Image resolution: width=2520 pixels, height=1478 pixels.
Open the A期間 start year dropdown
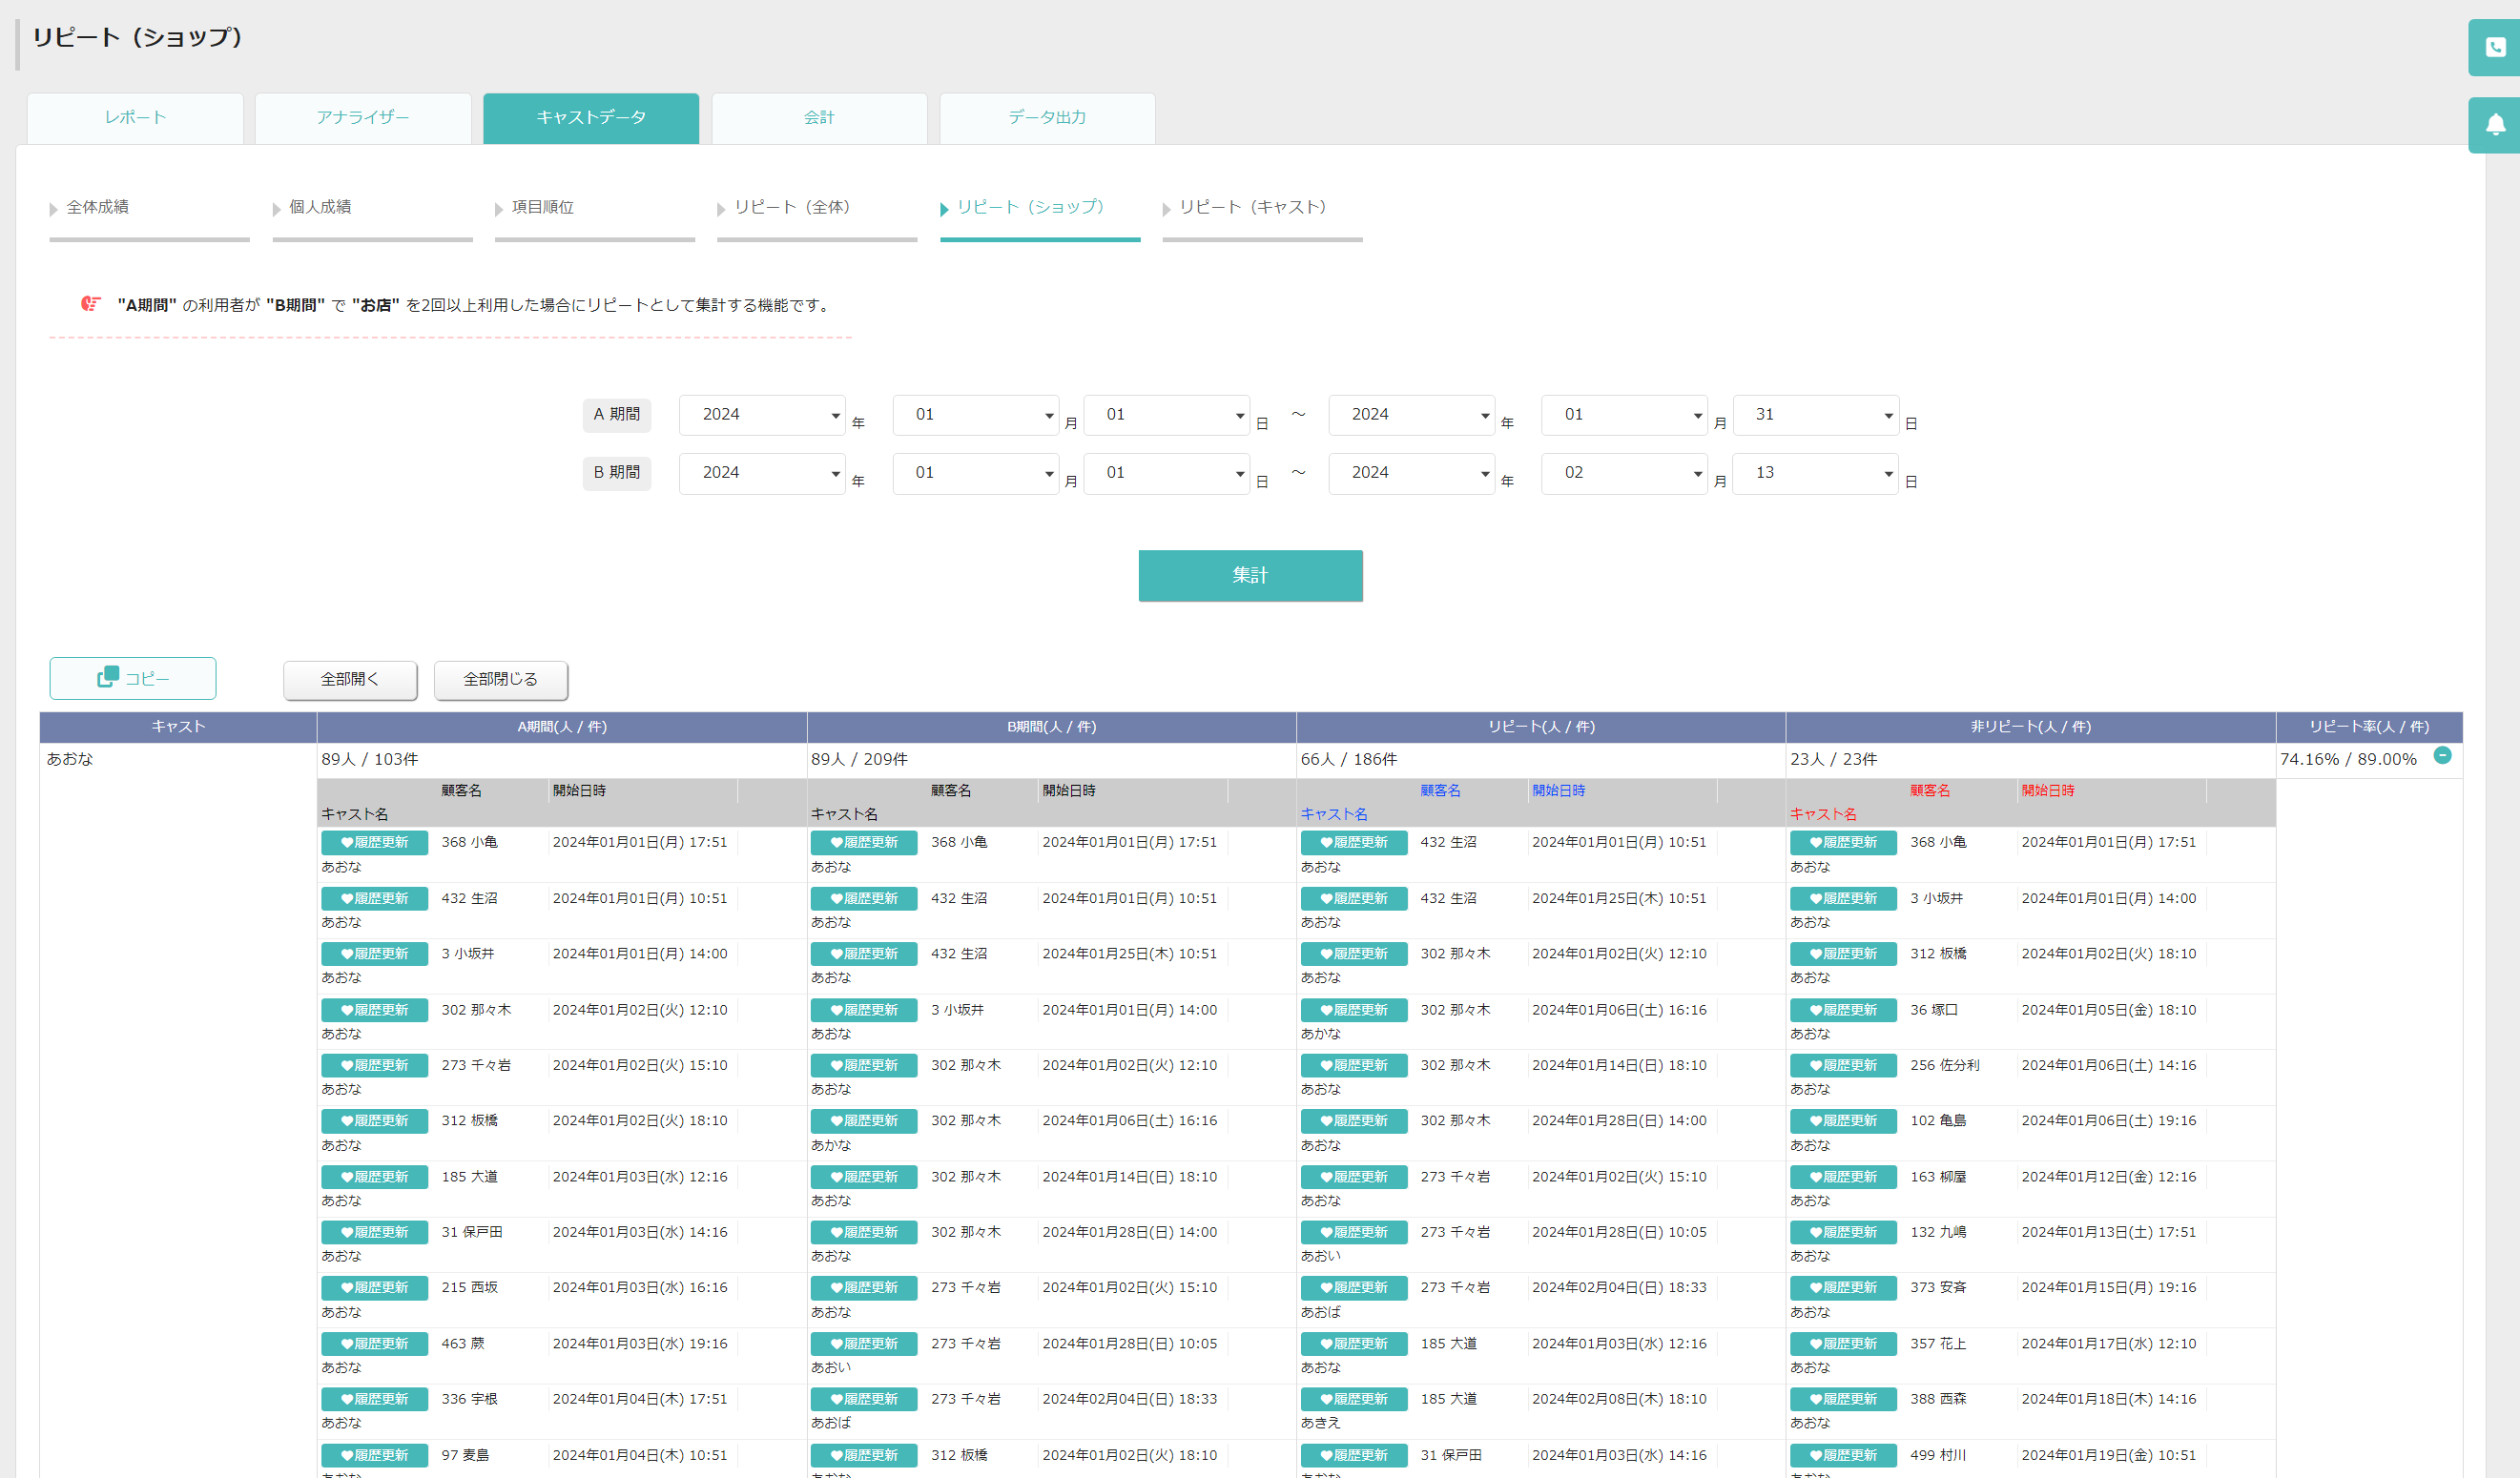[x=762, y=415]
